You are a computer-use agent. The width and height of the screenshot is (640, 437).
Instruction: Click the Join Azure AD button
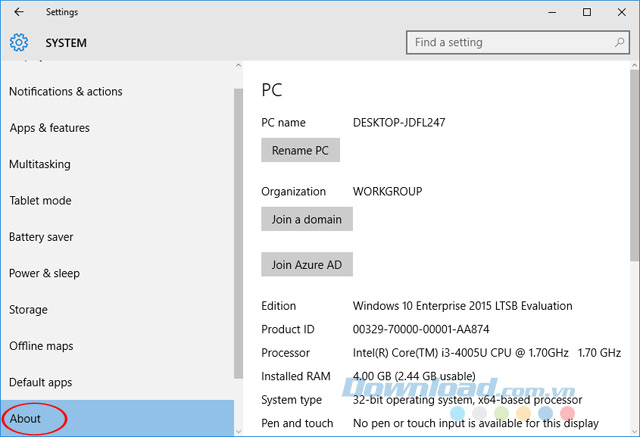click(x=307, y=265)
